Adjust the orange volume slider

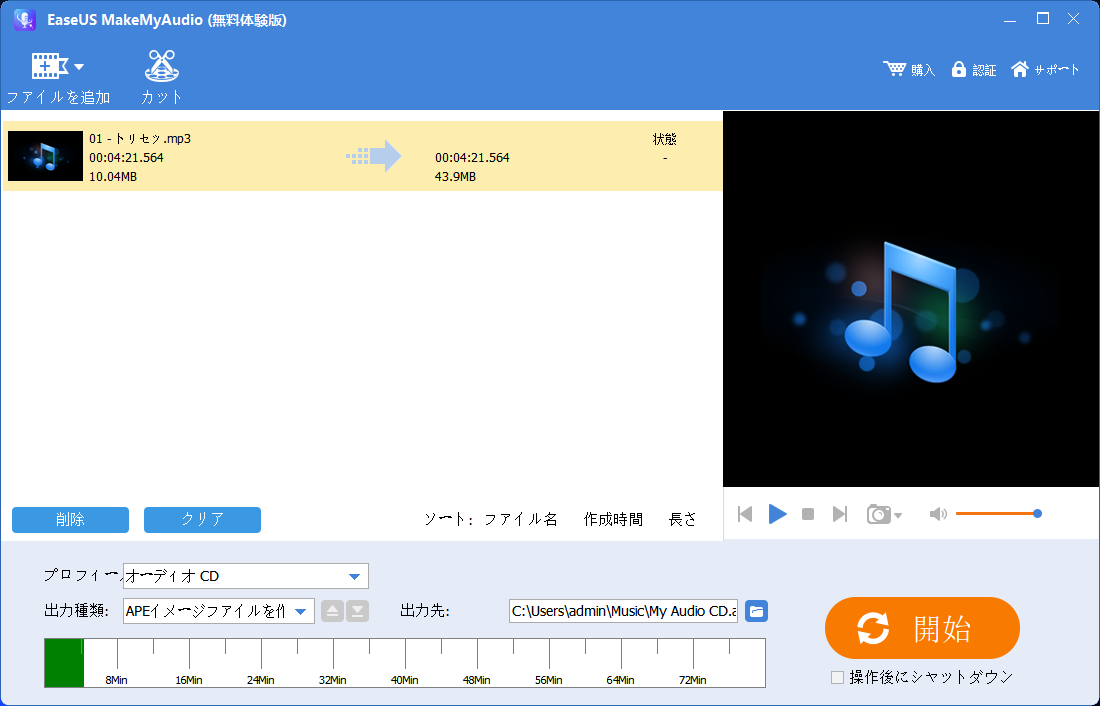[x=998, y=514]
